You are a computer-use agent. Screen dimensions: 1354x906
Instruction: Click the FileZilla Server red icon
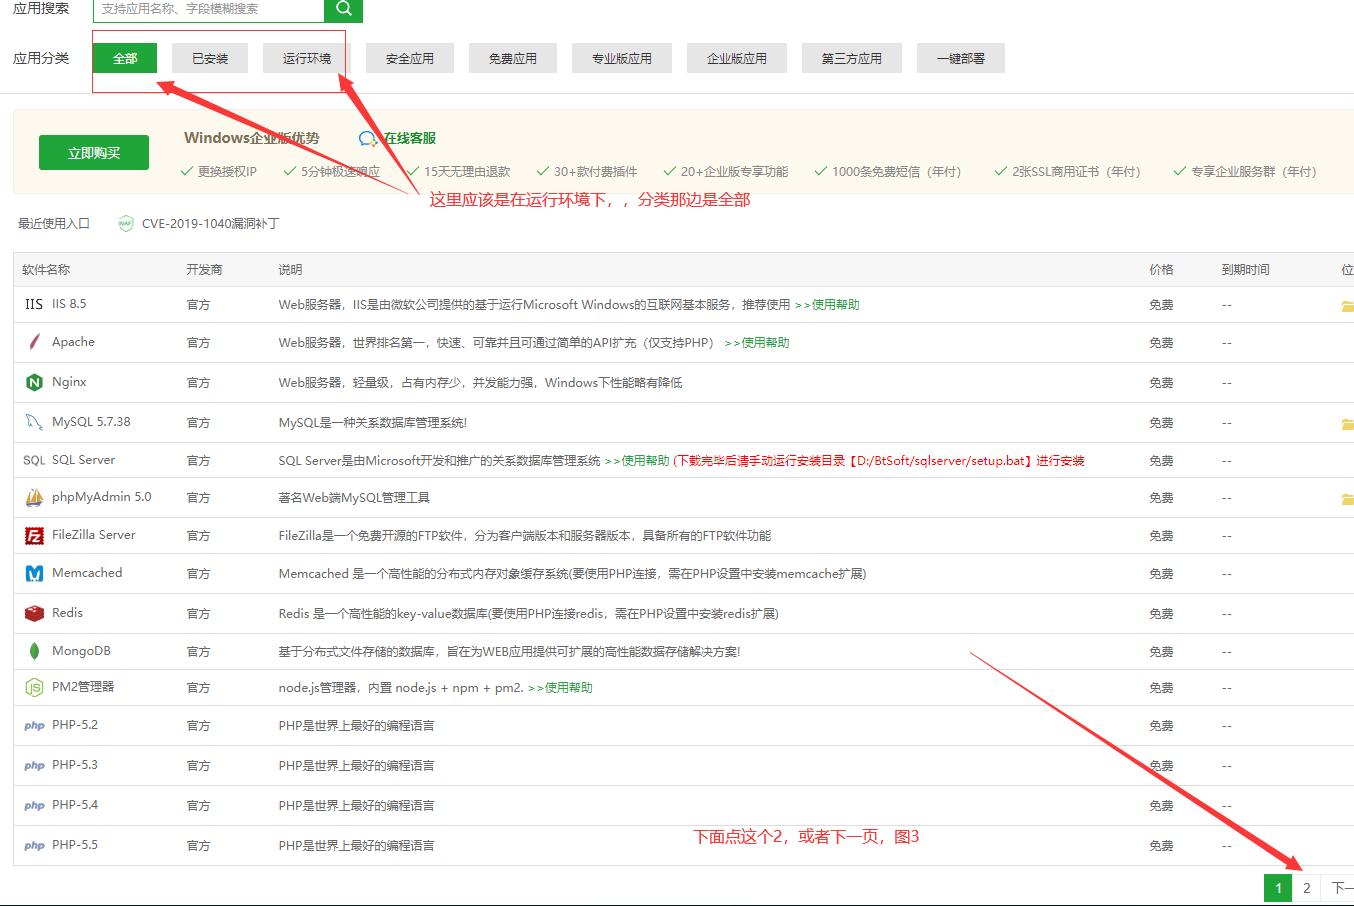(x=34, y=535)
